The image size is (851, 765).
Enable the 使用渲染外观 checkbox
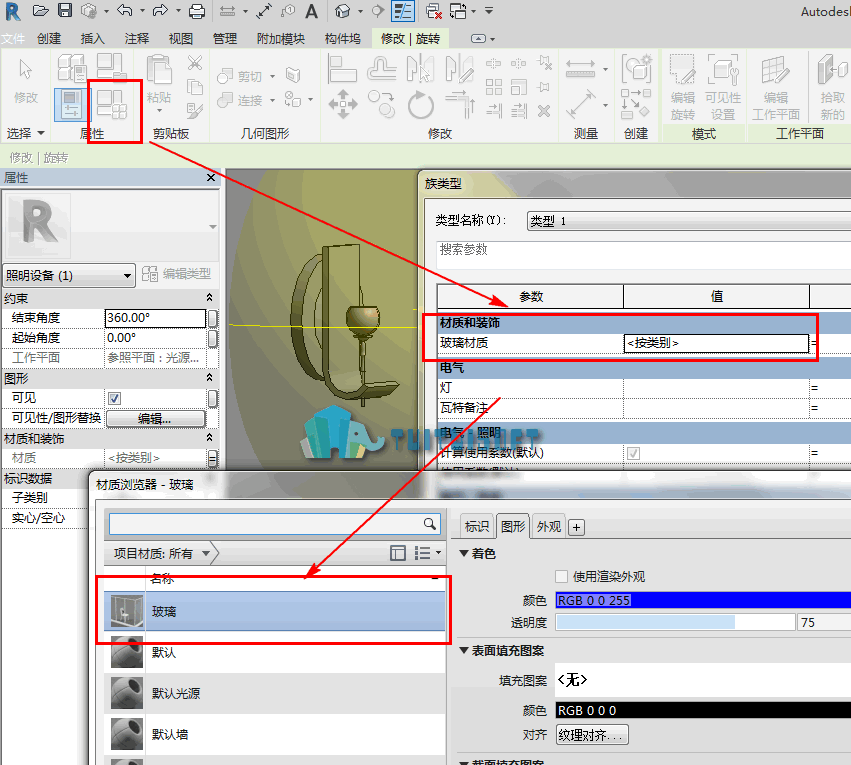(562, 576)
